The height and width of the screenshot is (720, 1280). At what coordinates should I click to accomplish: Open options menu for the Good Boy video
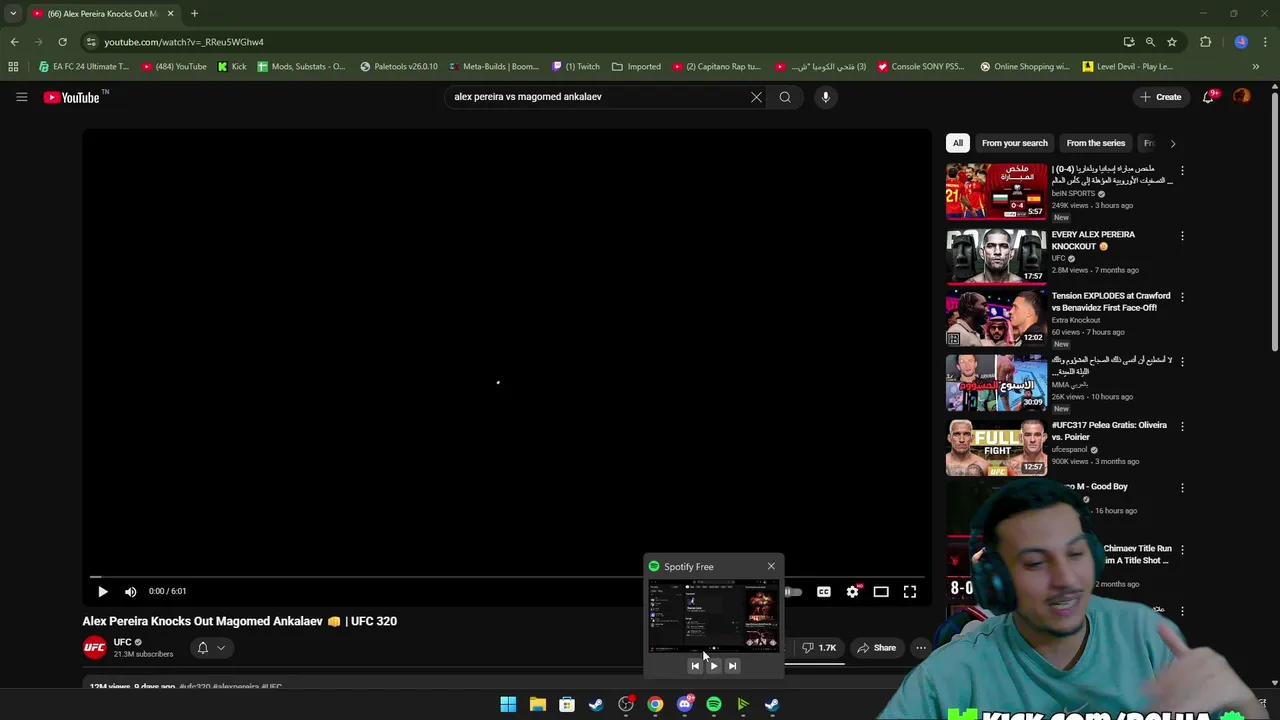pos(1182,488)
